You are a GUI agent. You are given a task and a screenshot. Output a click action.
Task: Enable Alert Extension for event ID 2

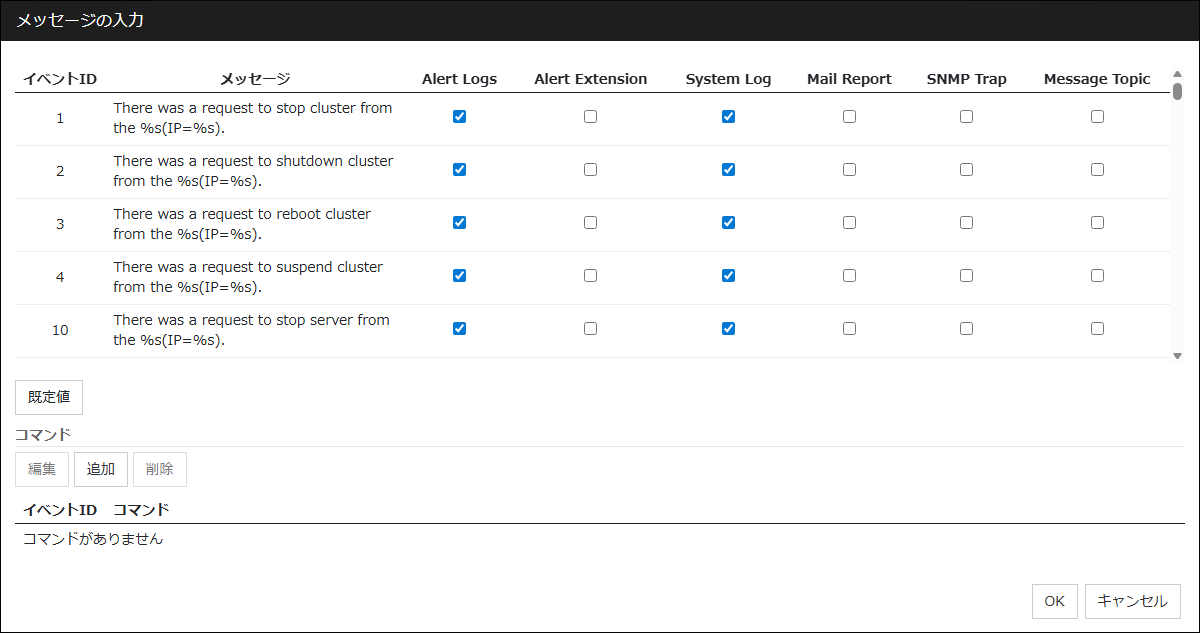click(590, 169)
